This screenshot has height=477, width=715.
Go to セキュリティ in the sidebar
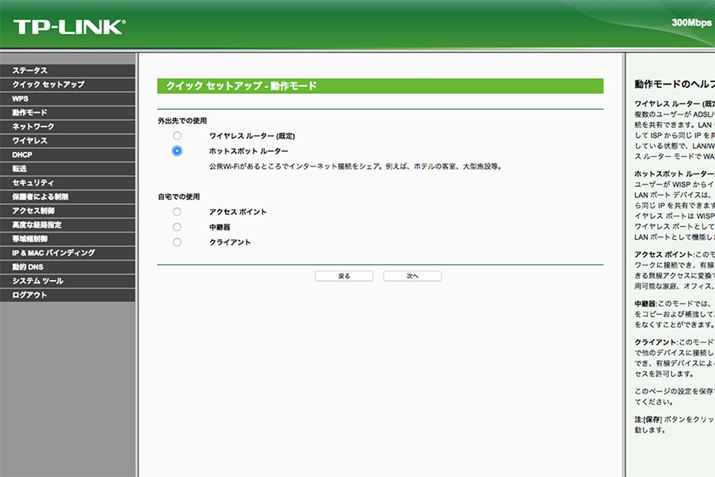click(33, 183)
